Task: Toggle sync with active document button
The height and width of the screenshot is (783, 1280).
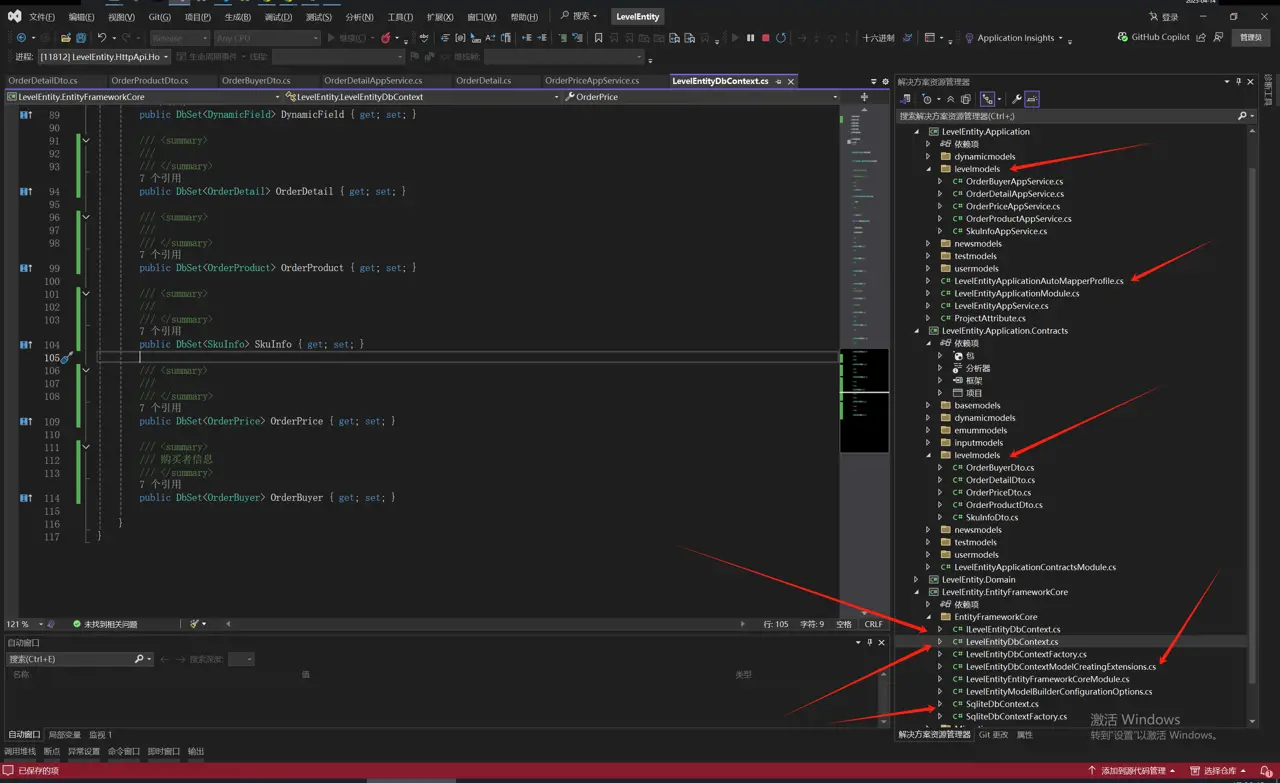Action: point(988,99)
